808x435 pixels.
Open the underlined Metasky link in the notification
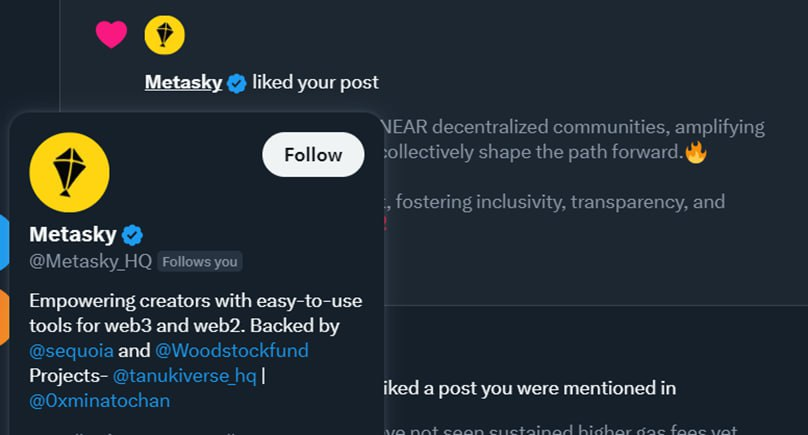[183, 82]
